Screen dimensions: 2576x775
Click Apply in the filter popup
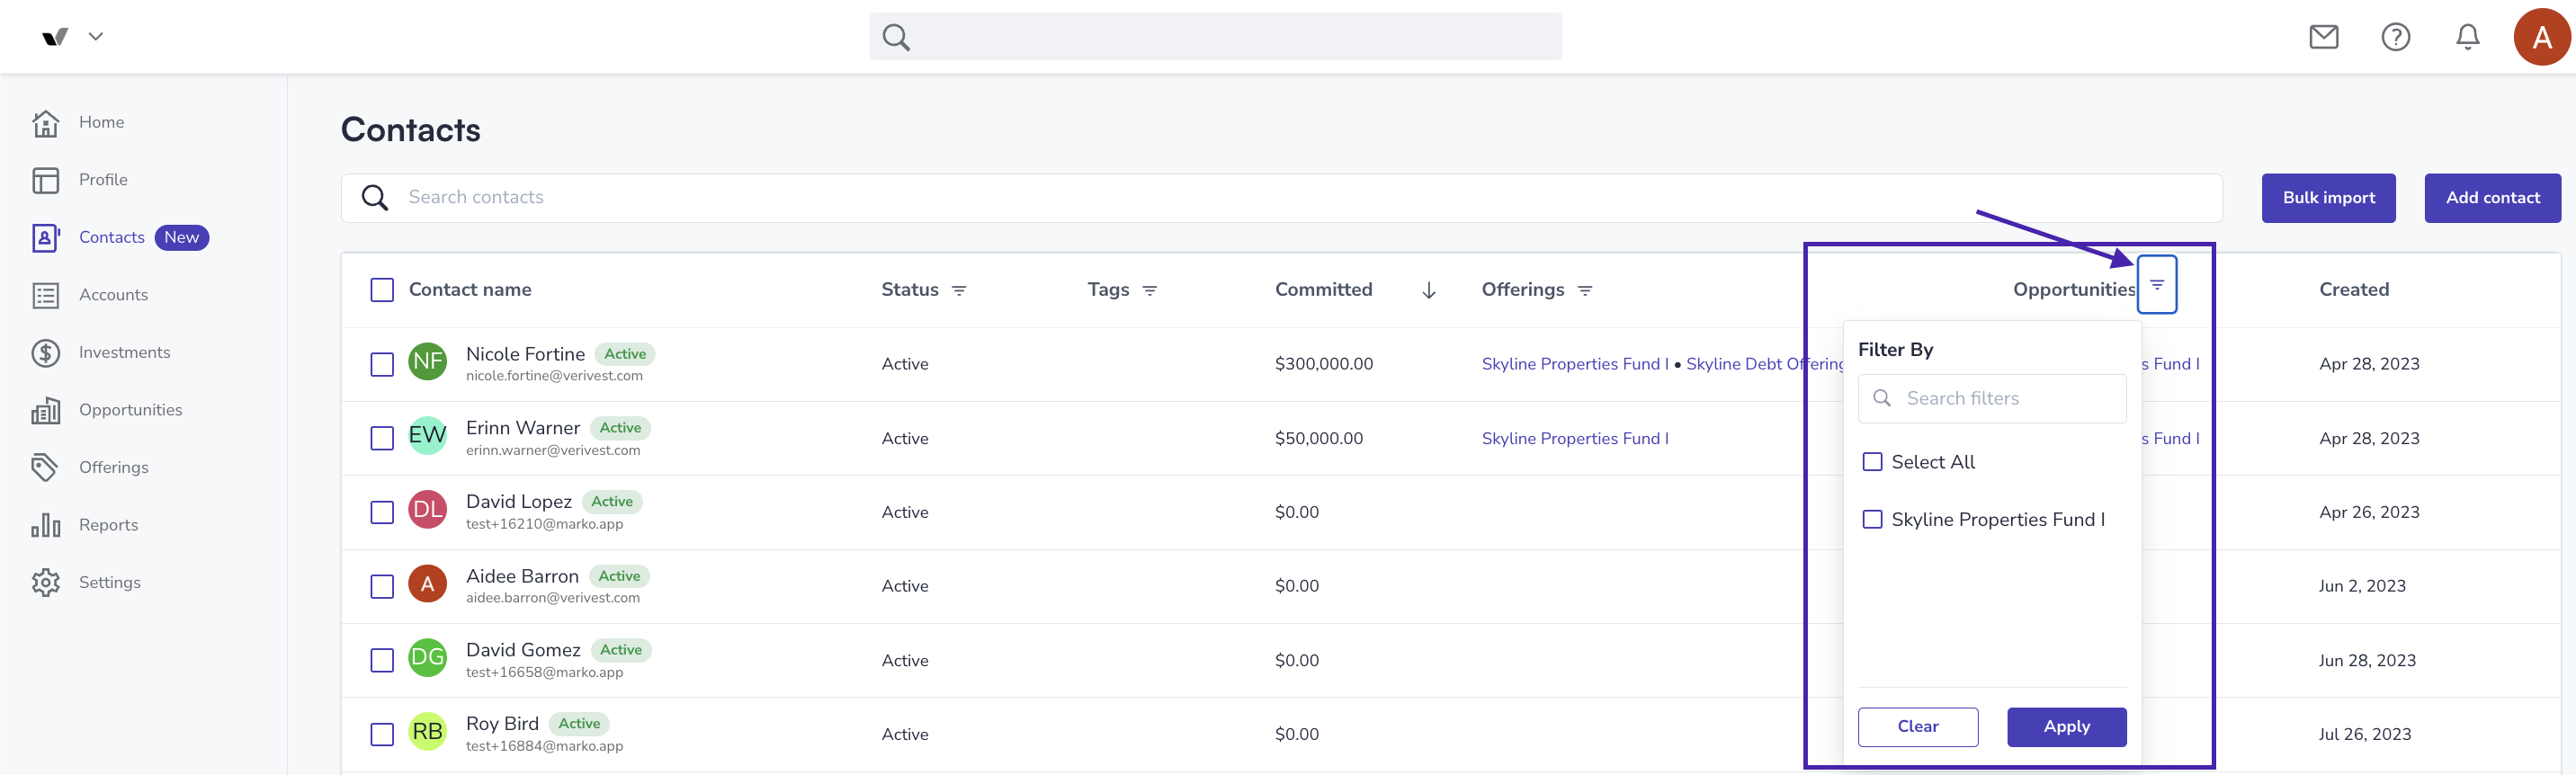2066,727
